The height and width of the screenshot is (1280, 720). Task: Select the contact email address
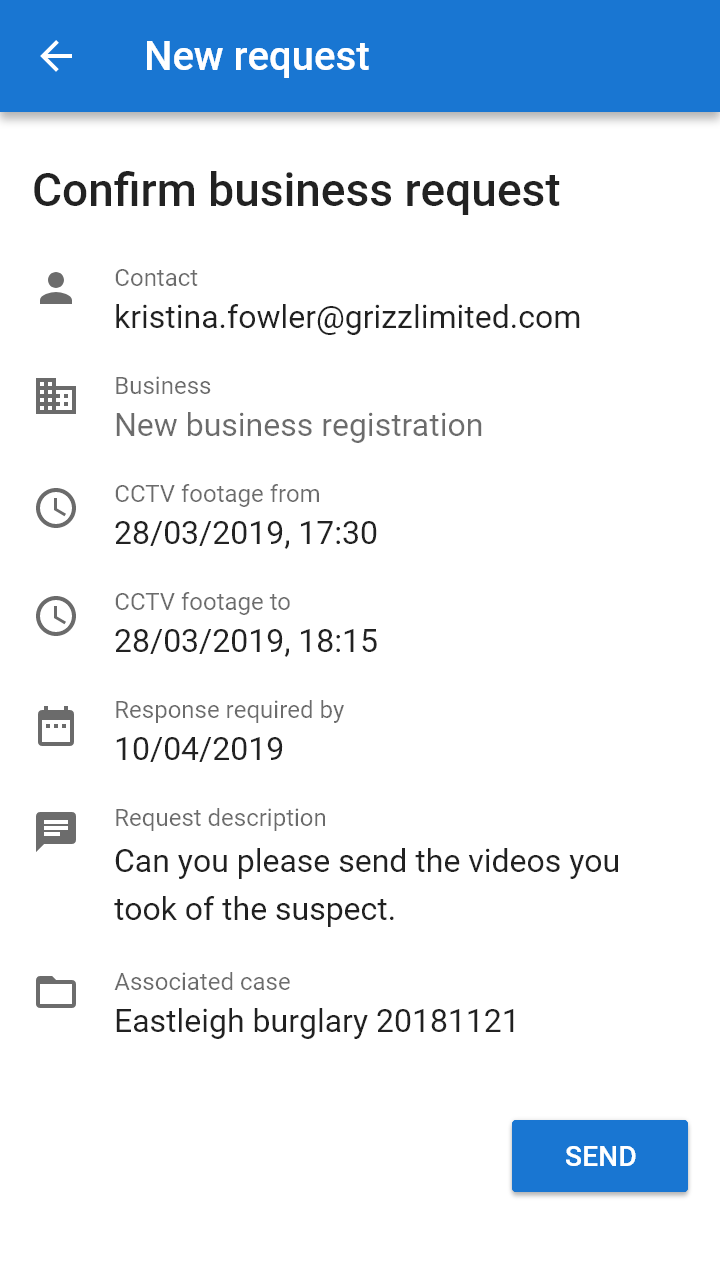tap(348, 317)
